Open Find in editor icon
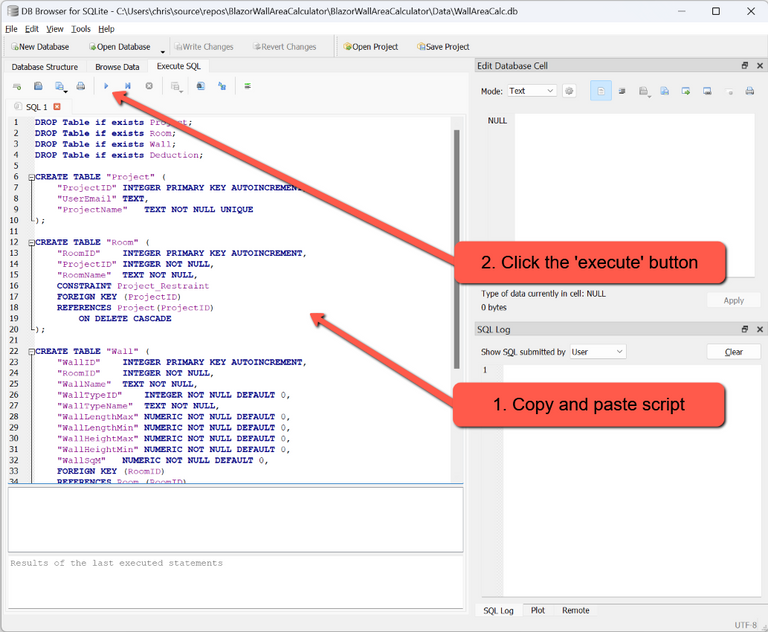 201,86
